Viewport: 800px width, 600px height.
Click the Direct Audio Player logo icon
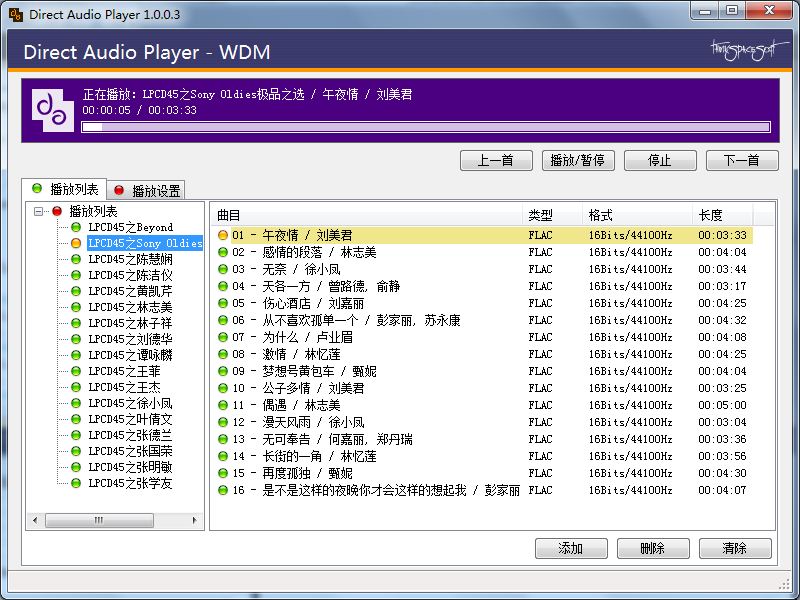click(x=53, y=110)
